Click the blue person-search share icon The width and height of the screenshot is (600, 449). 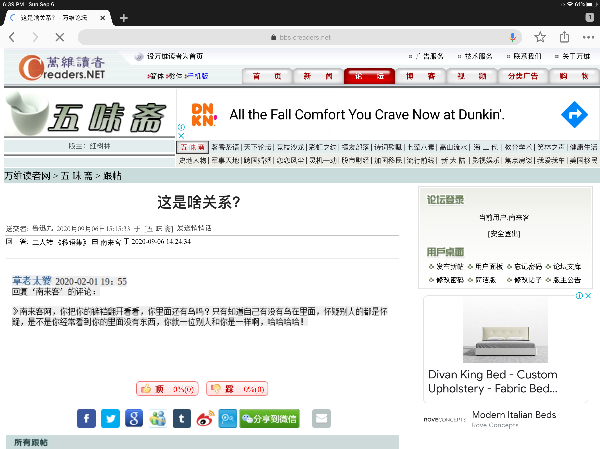pos(228,418)
